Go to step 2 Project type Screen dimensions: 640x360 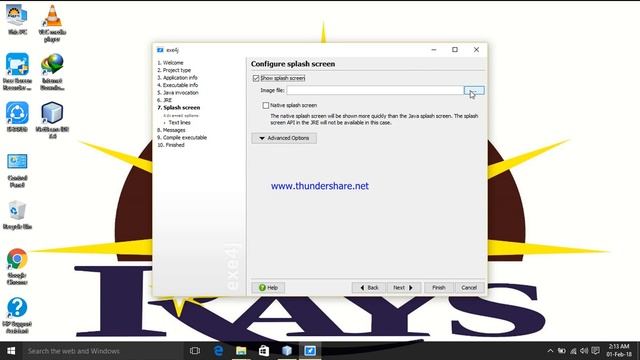pyautogui.click(x=174, y=70)
